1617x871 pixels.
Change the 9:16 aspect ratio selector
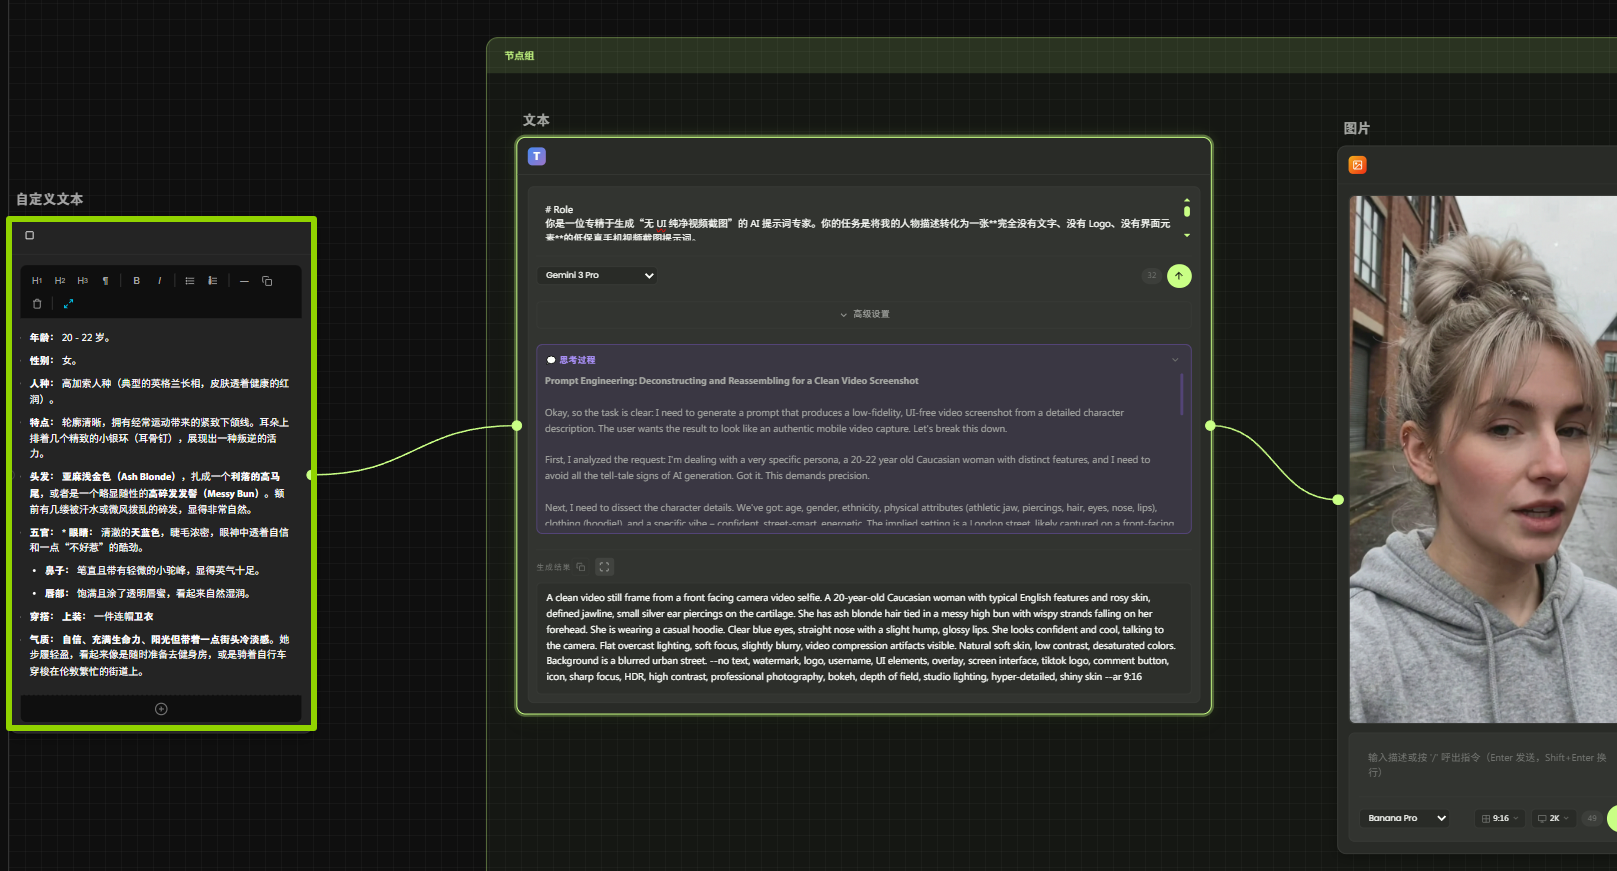pyautogui.click(x=1500, y=818)
